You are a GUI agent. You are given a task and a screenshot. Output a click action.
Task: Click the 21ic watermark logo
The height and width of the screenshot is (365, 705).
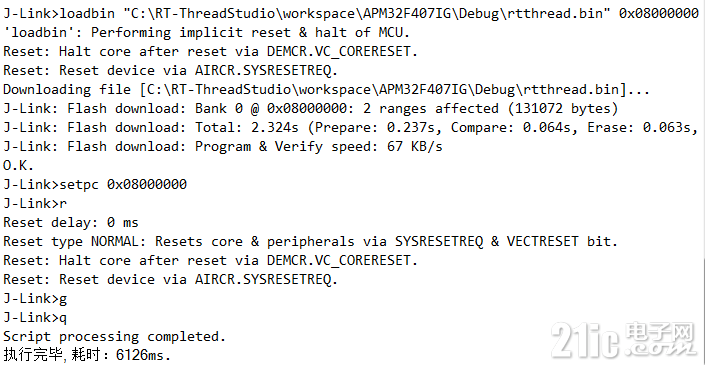(625, 341)
